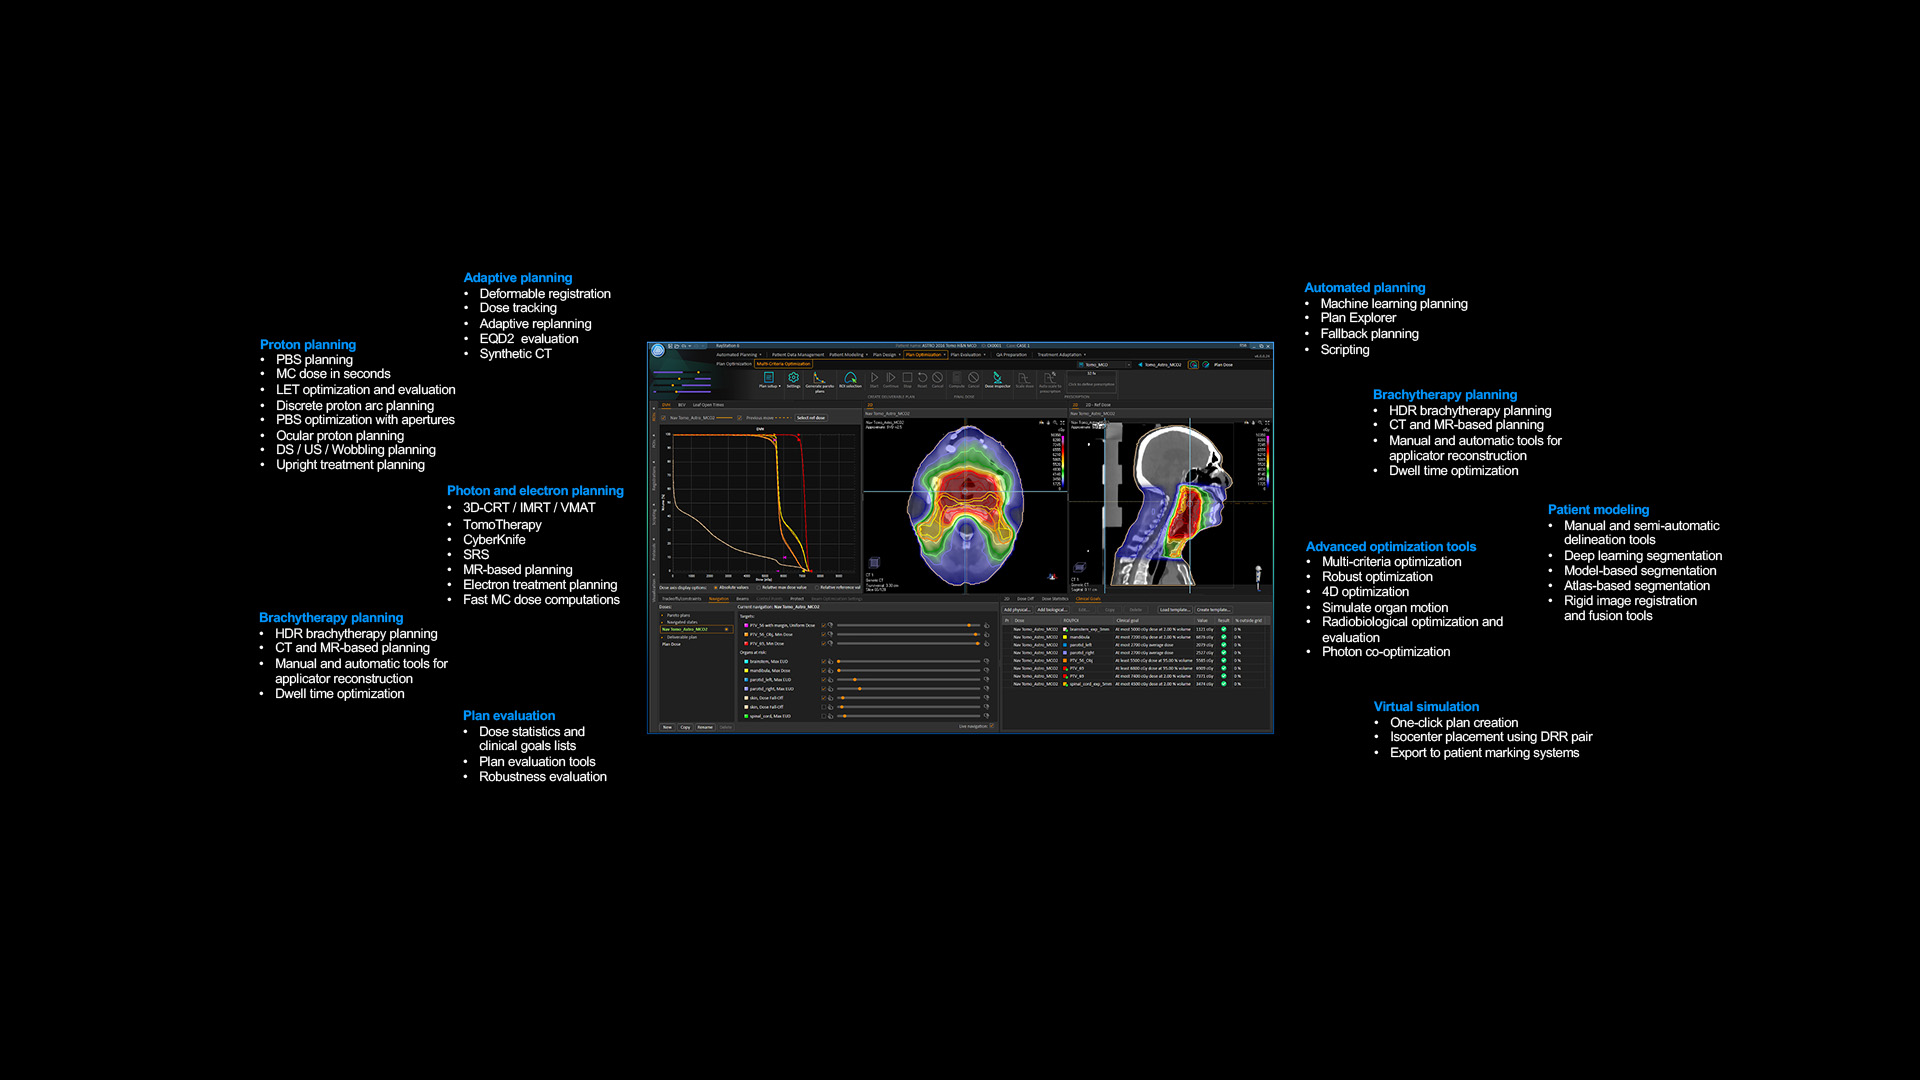Toggle checkbox for brainstem Max EUD
The width and height of the screenshot is (1920, 1080).
pos(824,662)
